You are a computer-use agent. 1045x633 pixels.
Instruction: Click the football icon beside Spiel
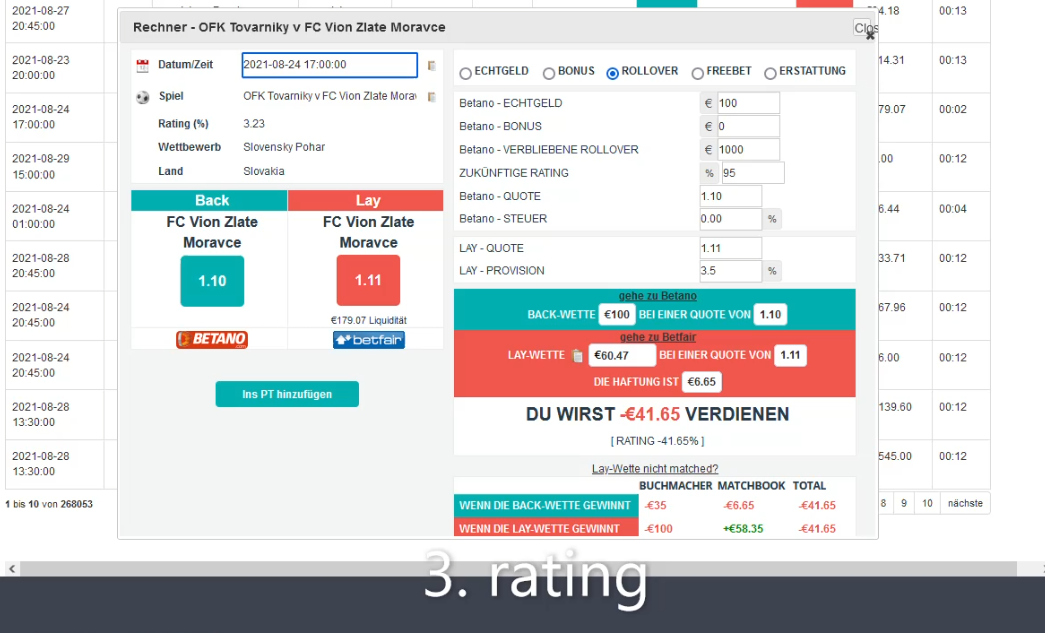pos(143,97)
